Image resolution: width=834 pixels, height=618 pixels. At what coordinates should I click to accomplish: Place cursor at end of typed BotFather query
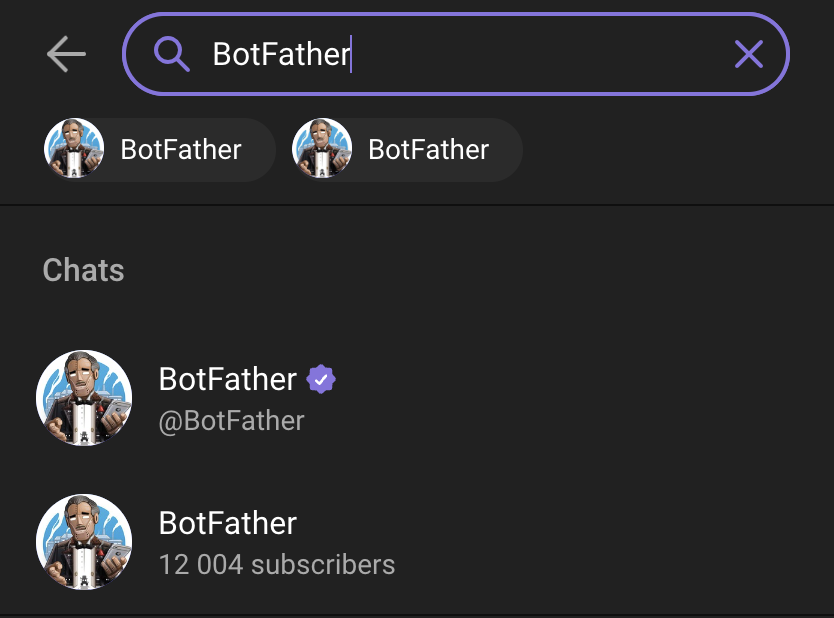click(x=351, y=54)
